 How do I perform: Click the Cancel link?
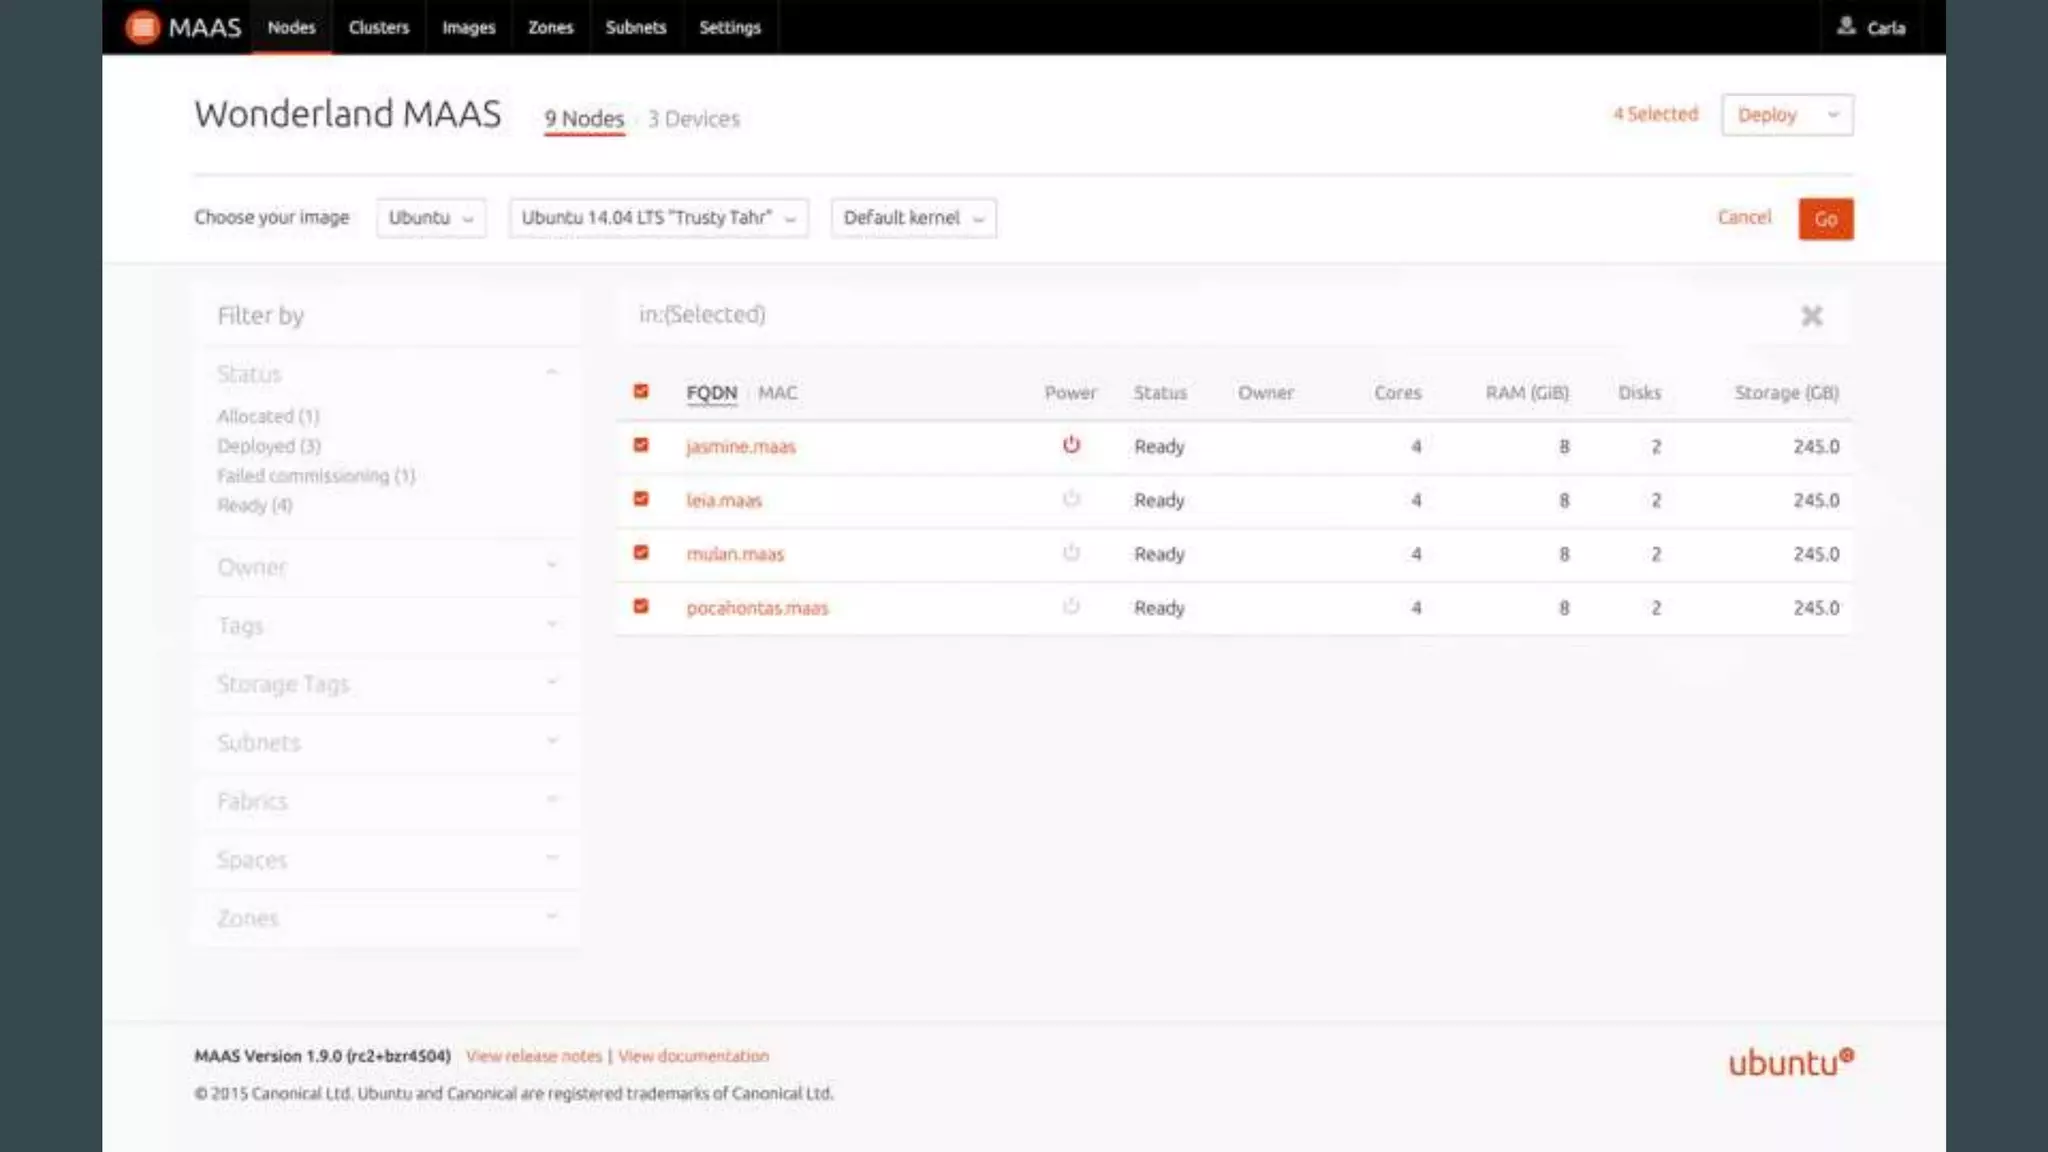[x=1743, y=217]
